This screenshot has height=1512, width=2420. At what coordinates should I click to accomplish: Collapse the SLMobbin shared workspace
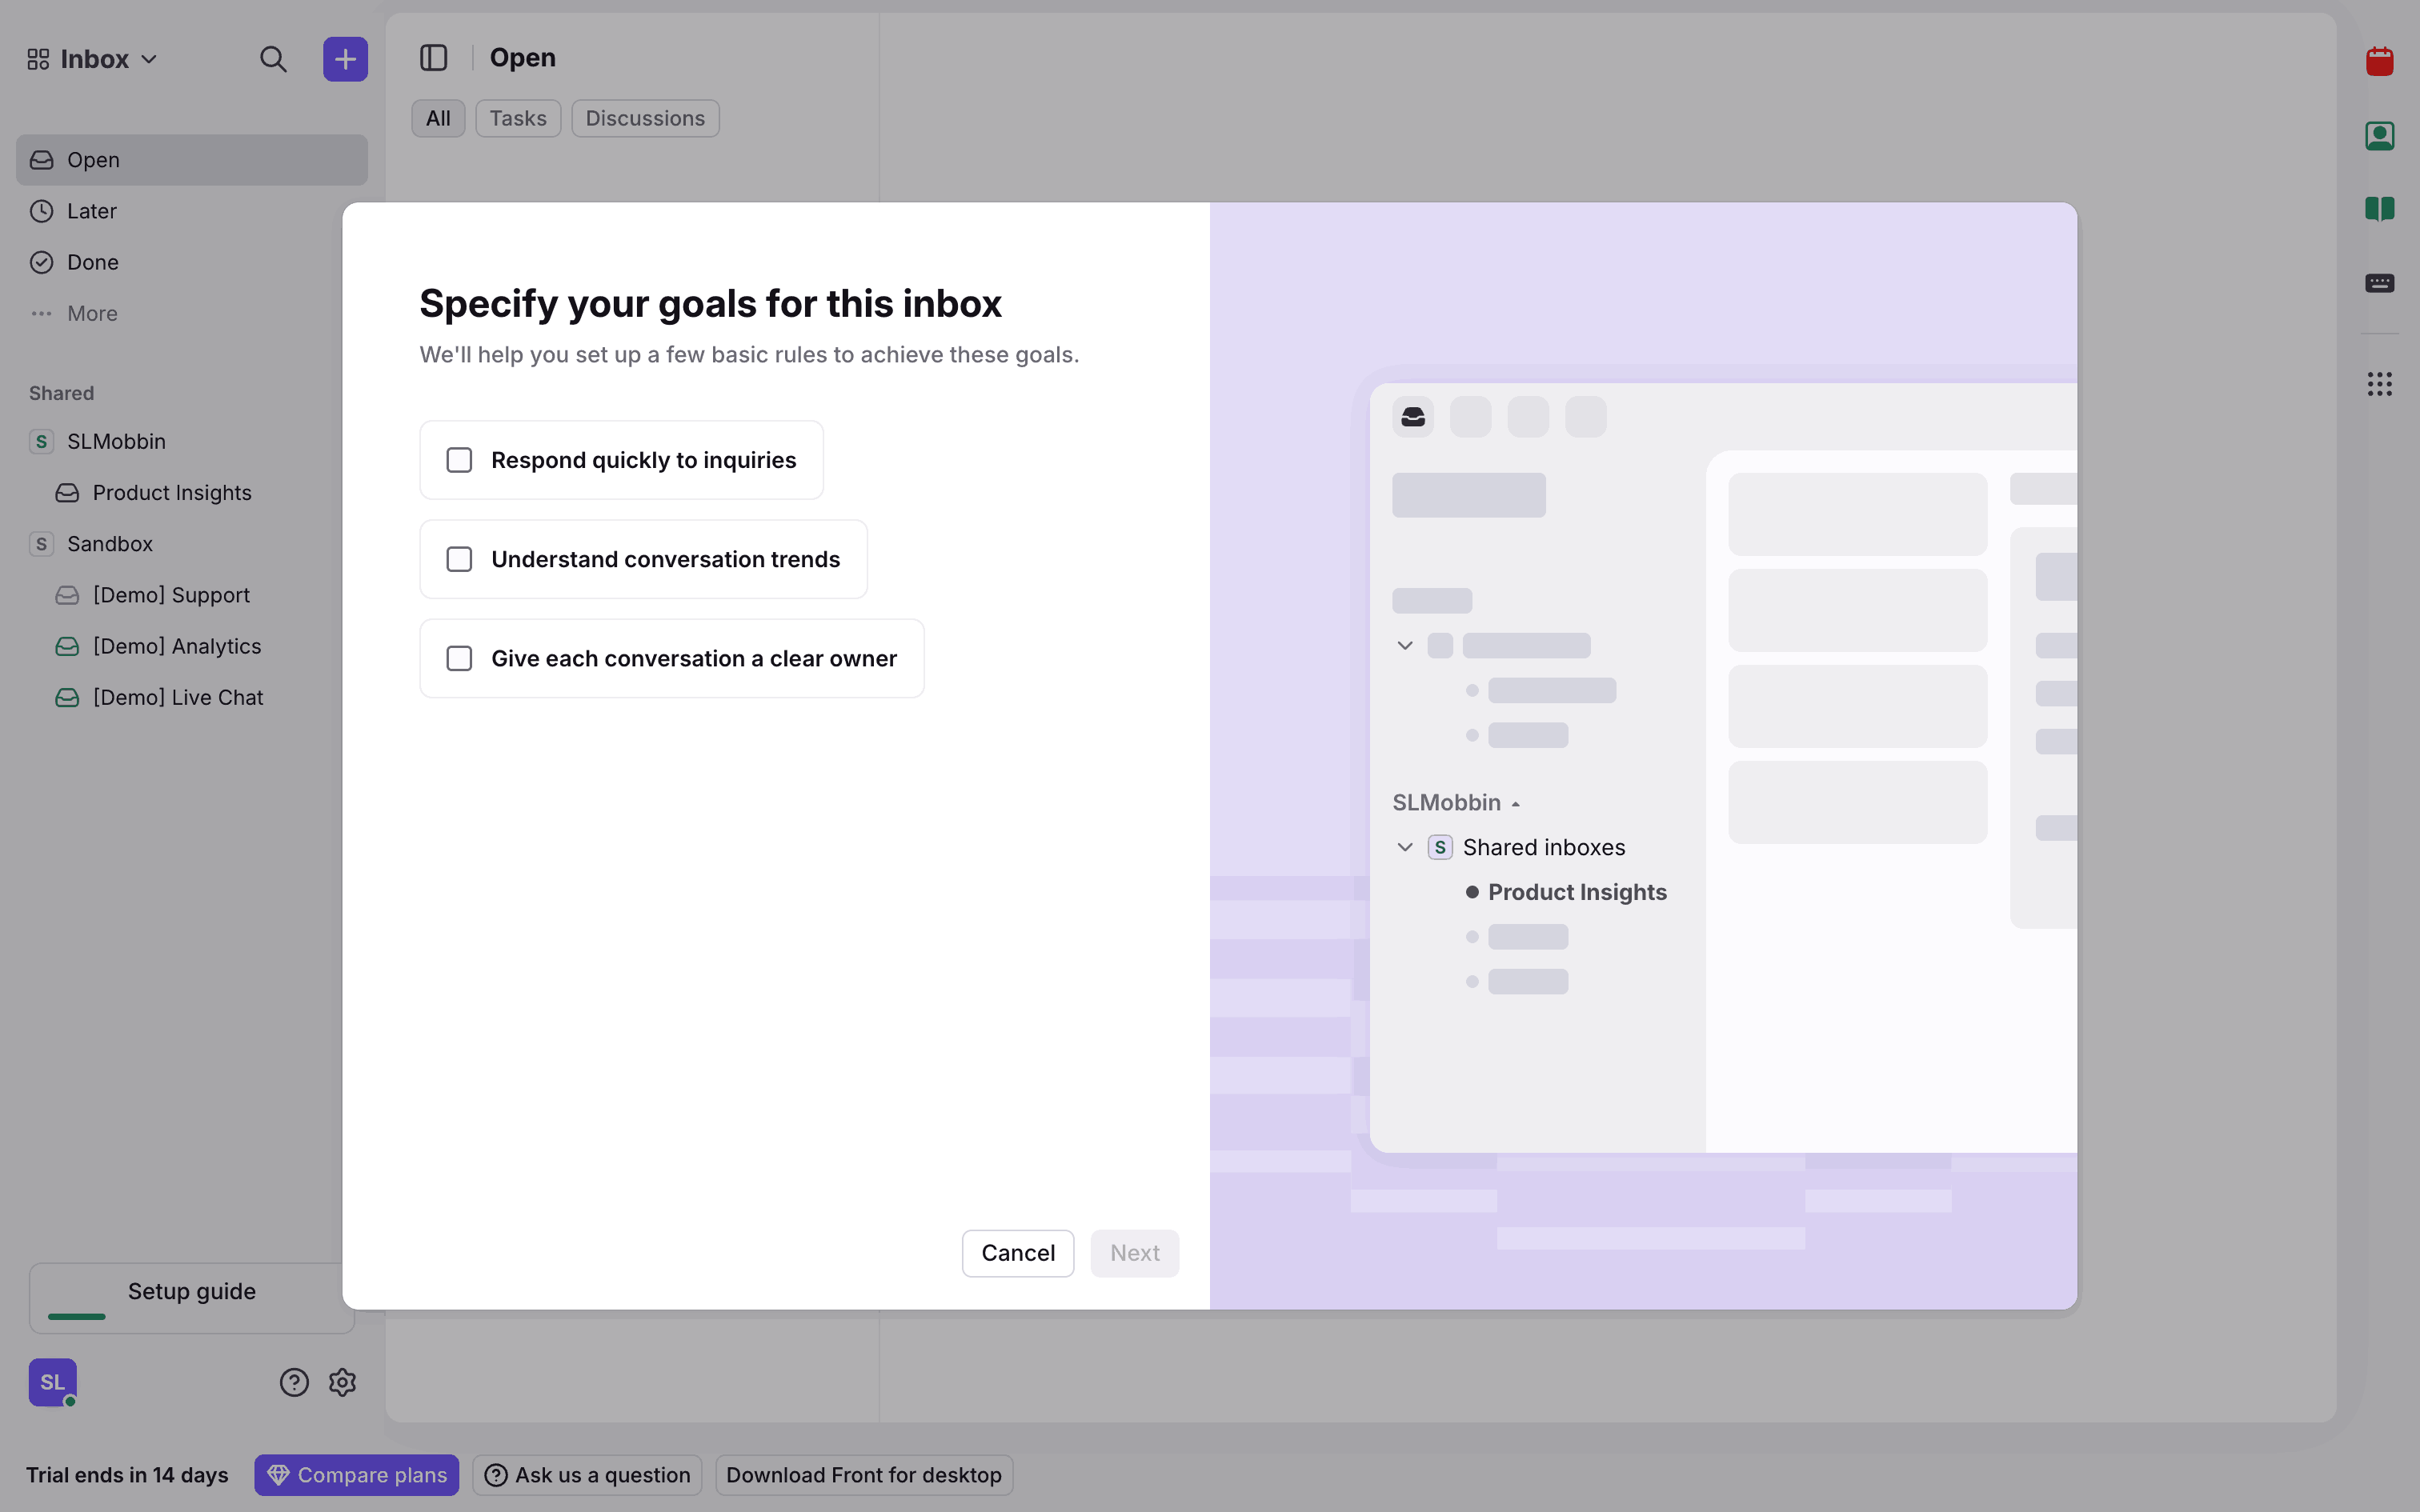pyautogui.click(x=115, y=441)
